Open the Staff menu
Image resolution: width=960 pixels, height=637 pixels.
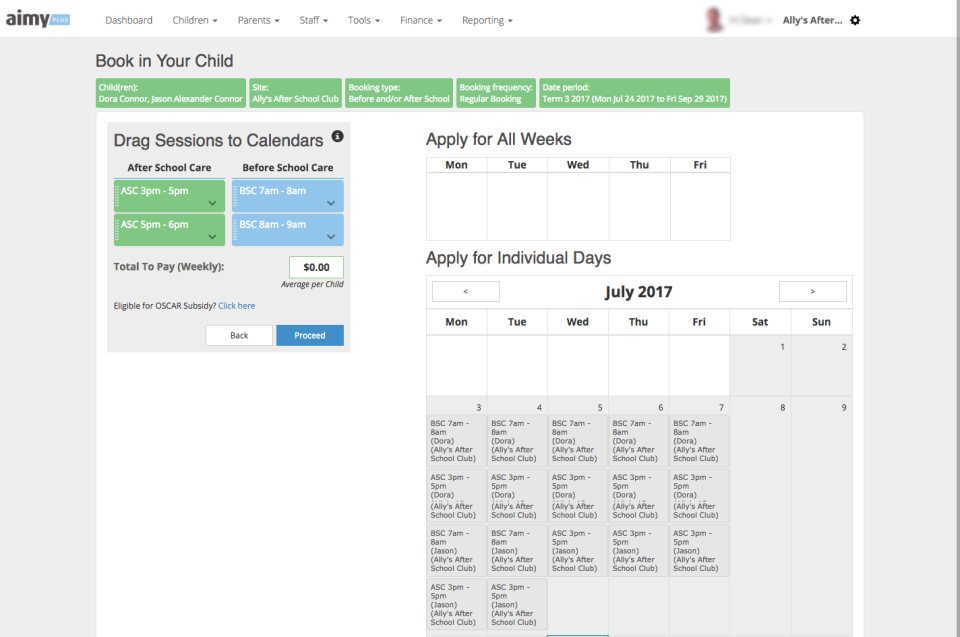tap(313, 19)
